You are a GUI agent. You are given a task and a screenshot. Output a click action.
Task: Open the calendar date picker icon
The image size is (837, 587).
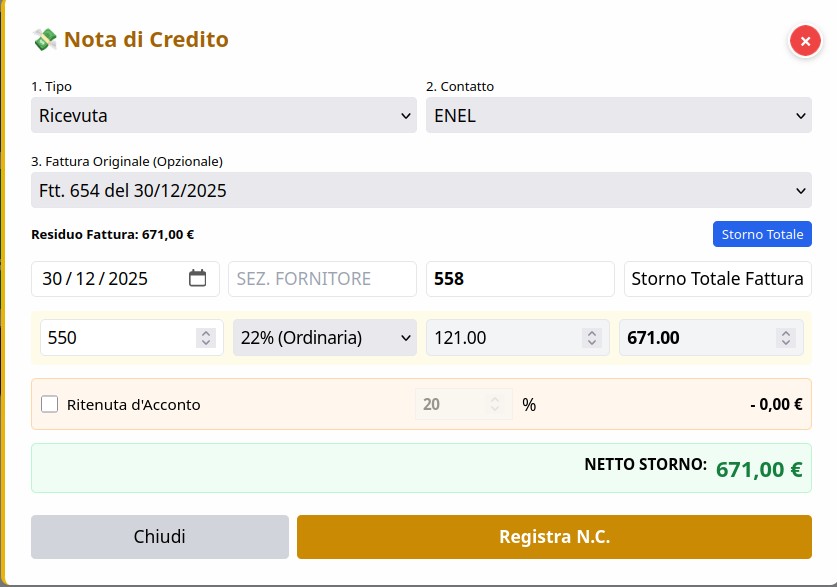[x=198, y=279]
